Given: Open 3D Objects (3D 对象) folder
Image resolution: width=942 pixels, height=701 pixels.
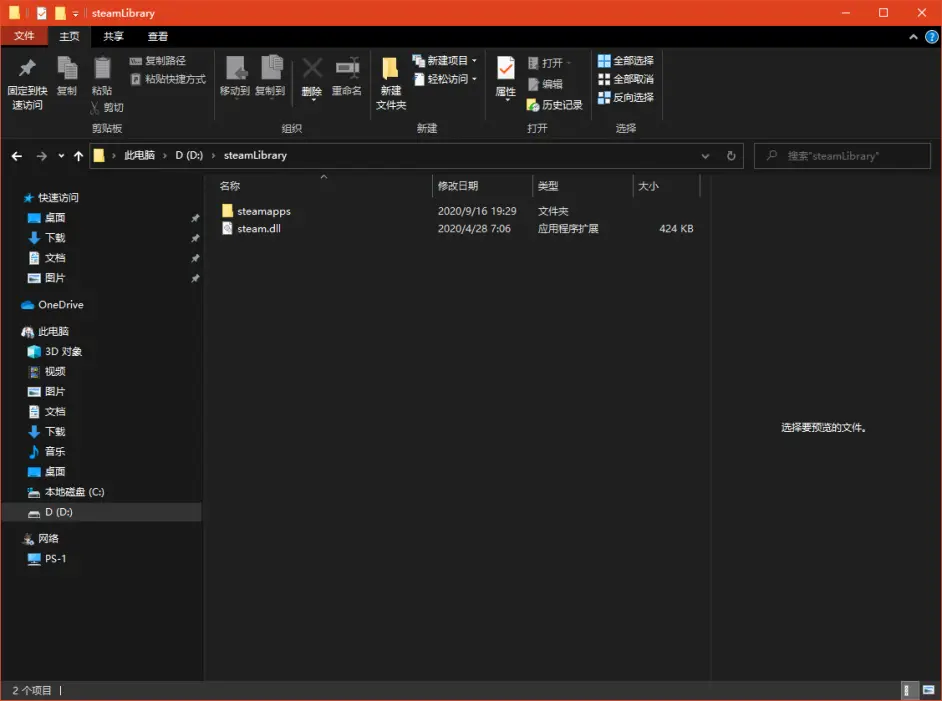Looking at the screenshot, I should point(63,351).
